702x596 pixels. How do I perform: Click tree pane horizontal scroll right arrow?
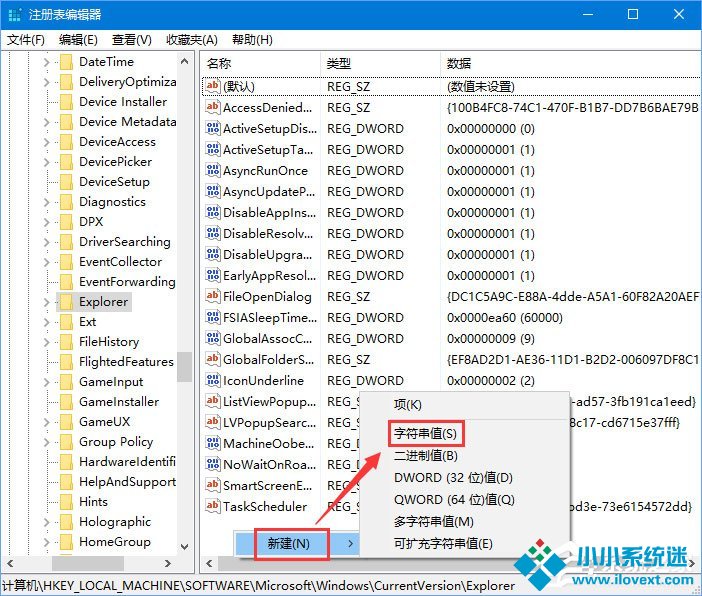point(168,563)
